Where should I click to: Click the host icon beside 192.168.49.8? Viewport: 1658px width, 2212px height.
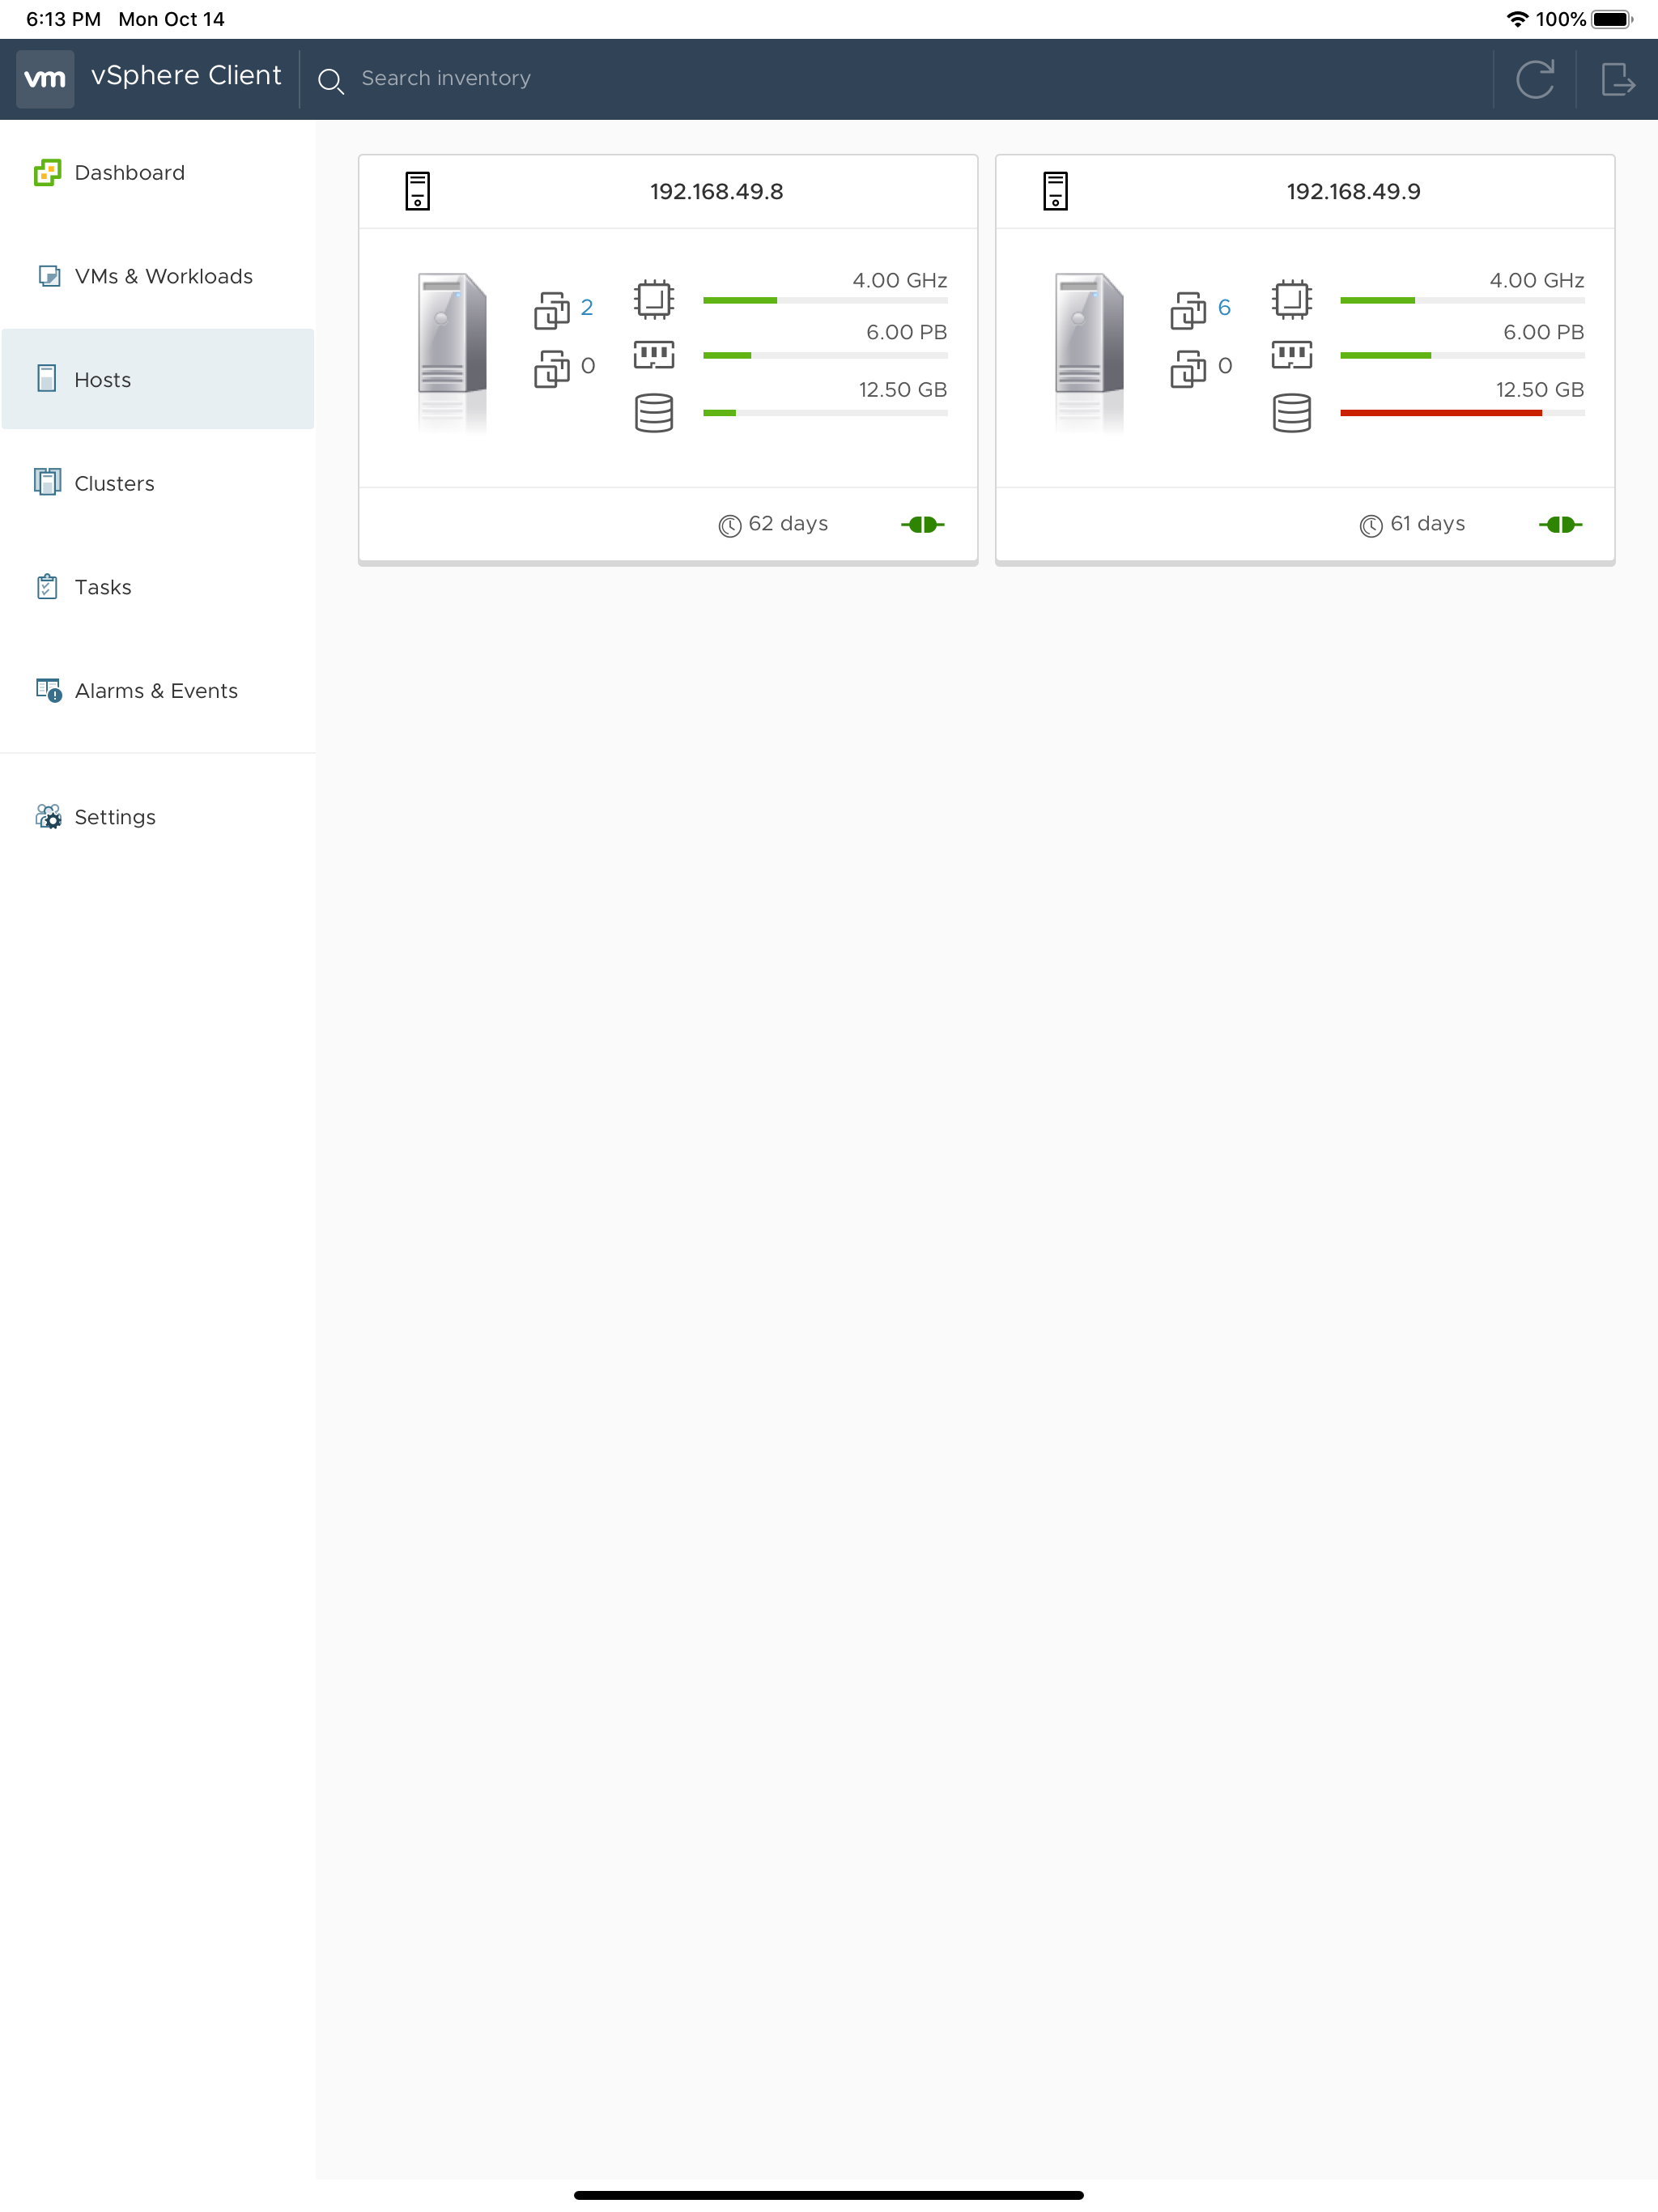417,191
